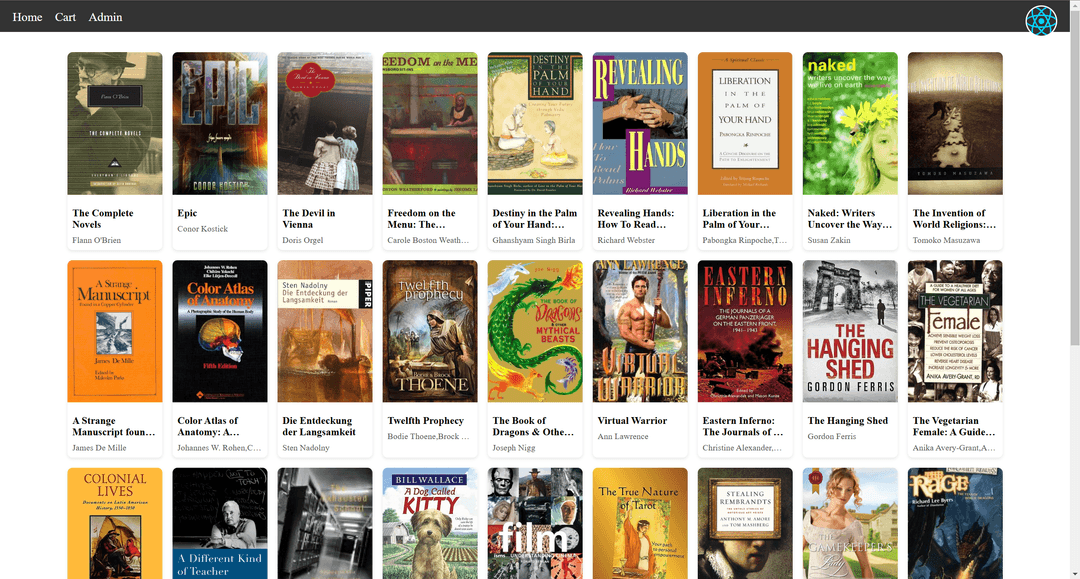
Task: Open the title "The Devil in Vienna"
Action: (x=309, y=219)
